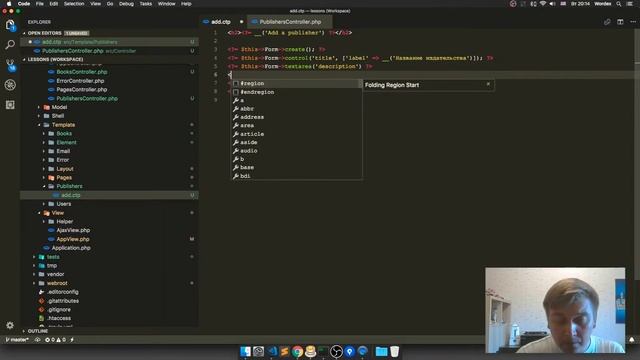This screenshot has height=360, width=640.
Task: Open the Tasks menu
Action: coord(146,4)
